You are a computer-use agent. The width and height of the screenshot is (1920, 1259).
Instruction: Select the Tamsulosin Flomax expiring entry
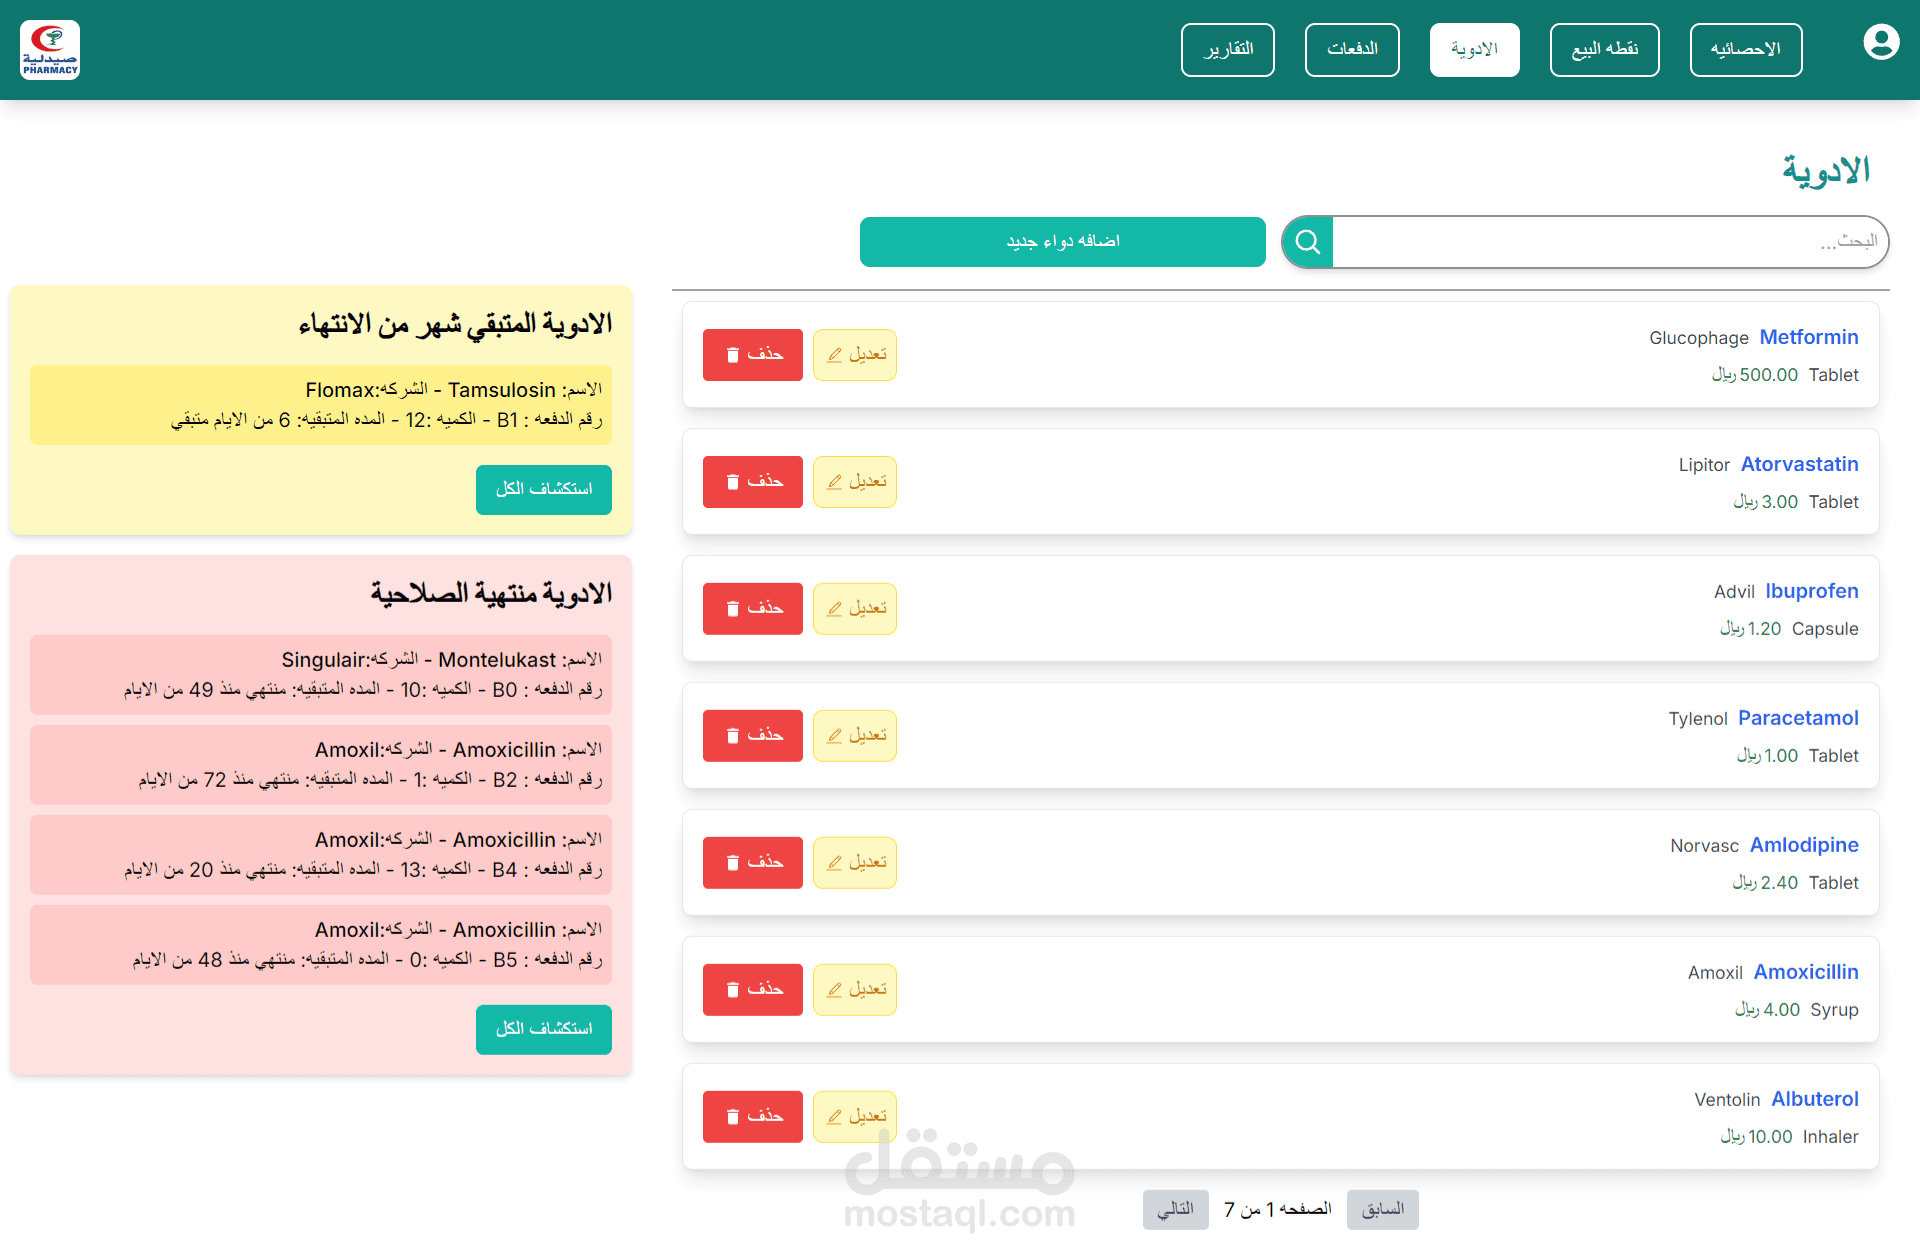[321, 405]
